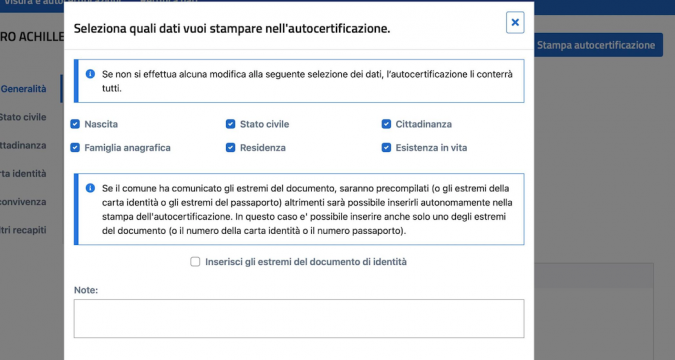Open the Generalità sidebar tab
Image resolution: width=675 pixels, height=360 pixels.
point(23,89)
